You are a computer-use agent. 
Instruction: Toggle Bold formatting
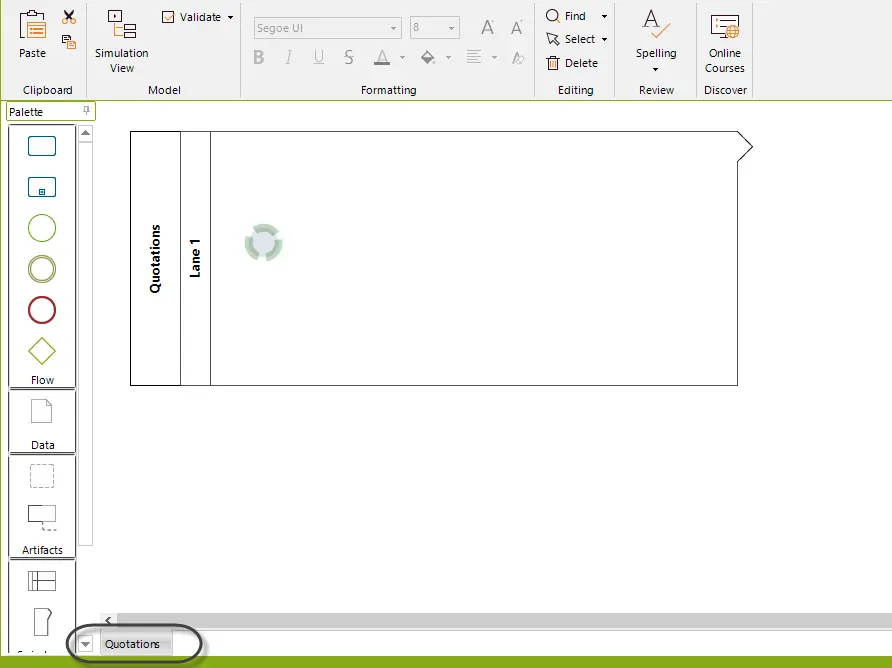(x=259, y=57)
